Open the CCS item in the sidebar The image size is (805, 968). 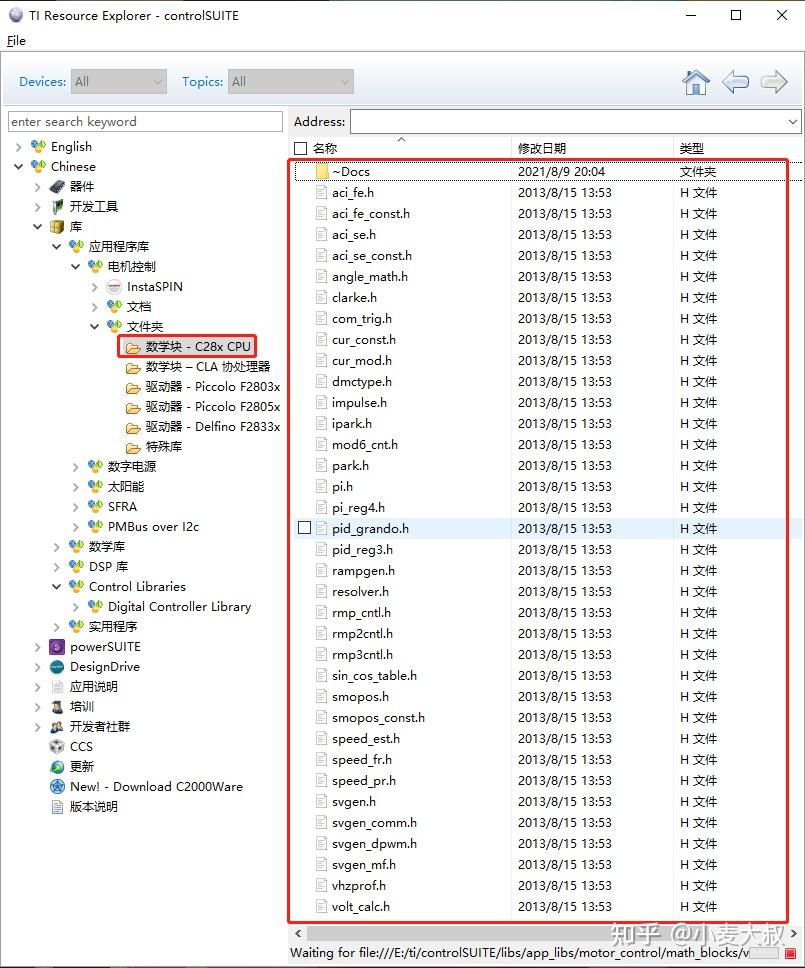tap(77, 746)
